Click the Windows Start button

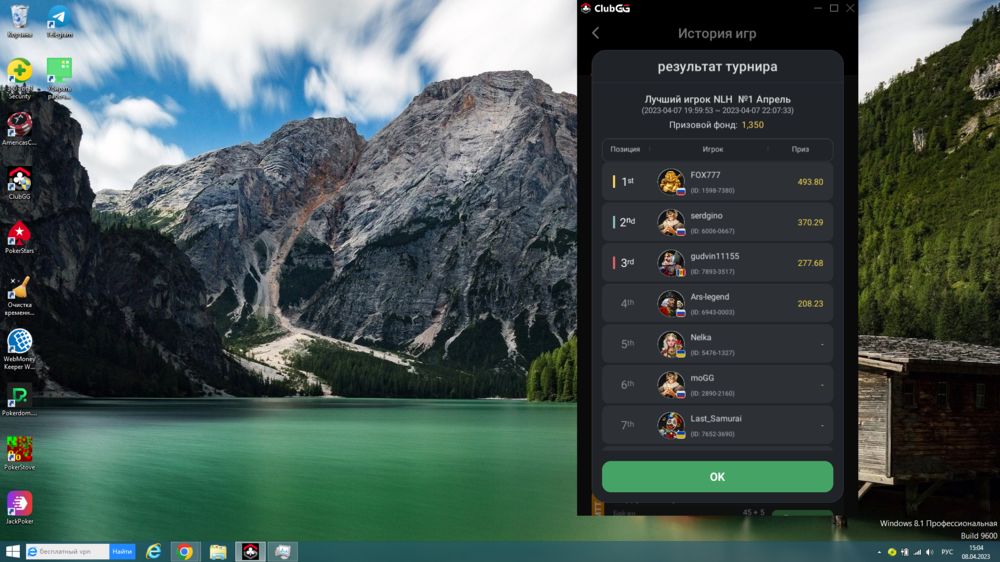(x=13, y=551)
